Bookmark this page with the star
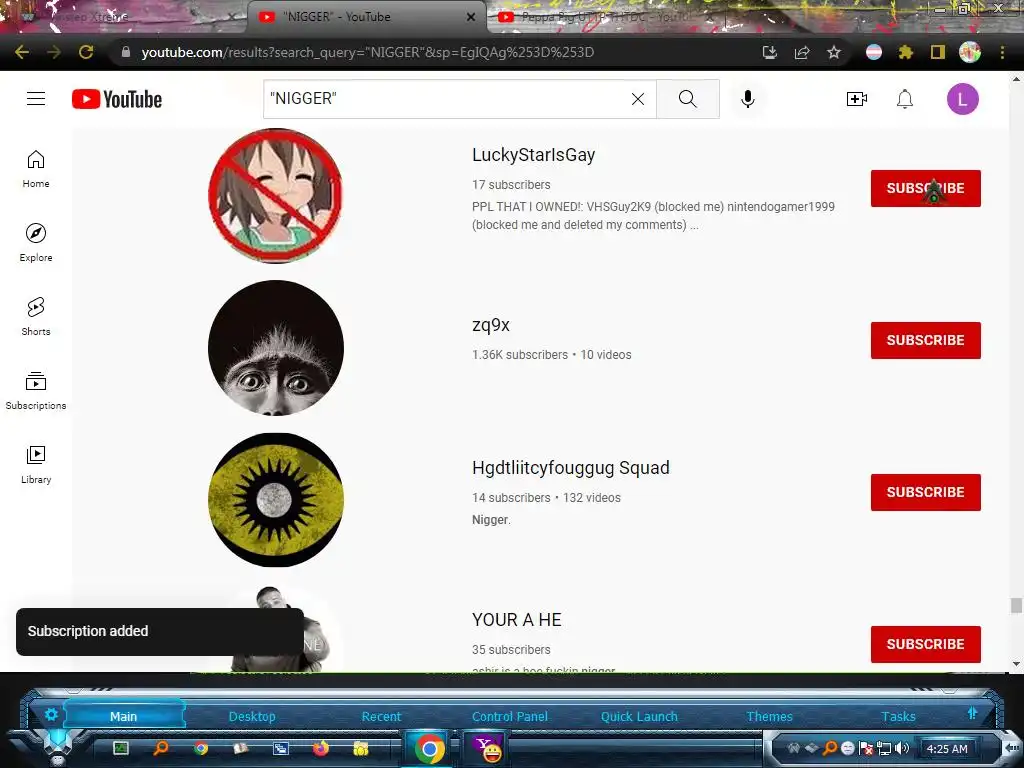This screenshot has height=768, width=1024. [834, 52]
